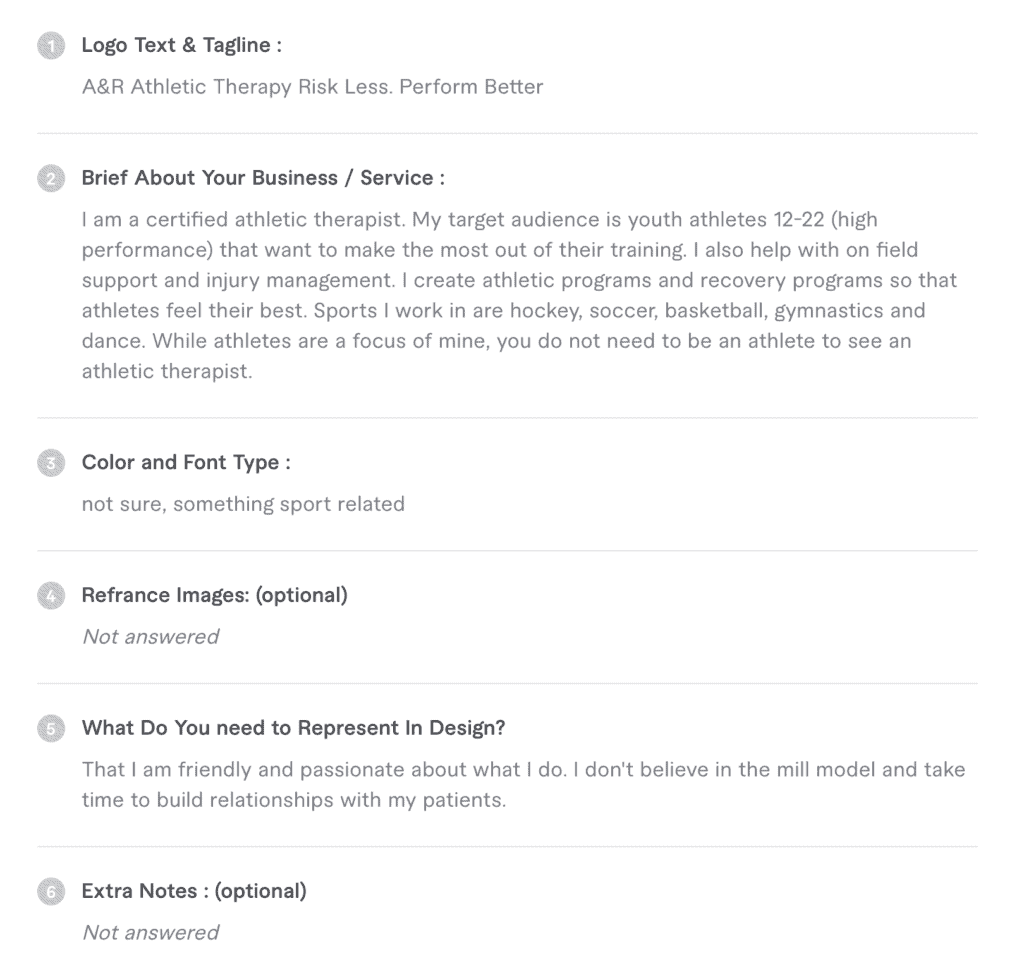The height and width of the screenshot is (980, 1024).
Task: Click the number 1 step badge
Action: point(49,46)
